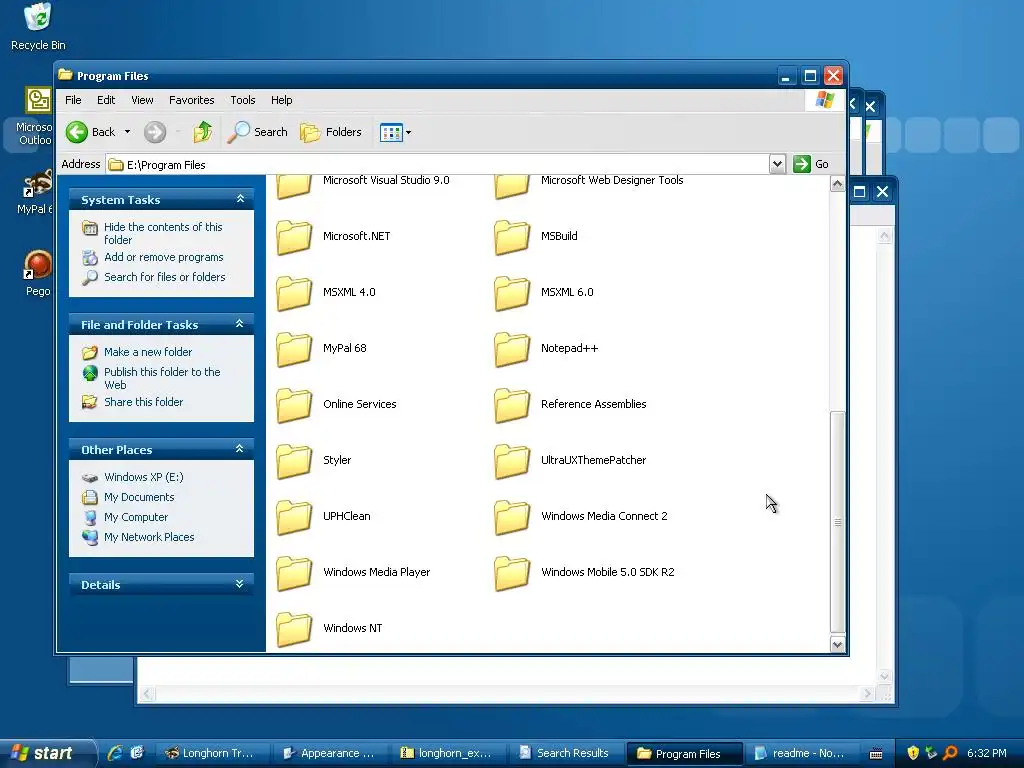Image resolution: width=1024 pixels, height=768 pixels.
Task: Click Share this folder link
Action: (x=143, y=402)
